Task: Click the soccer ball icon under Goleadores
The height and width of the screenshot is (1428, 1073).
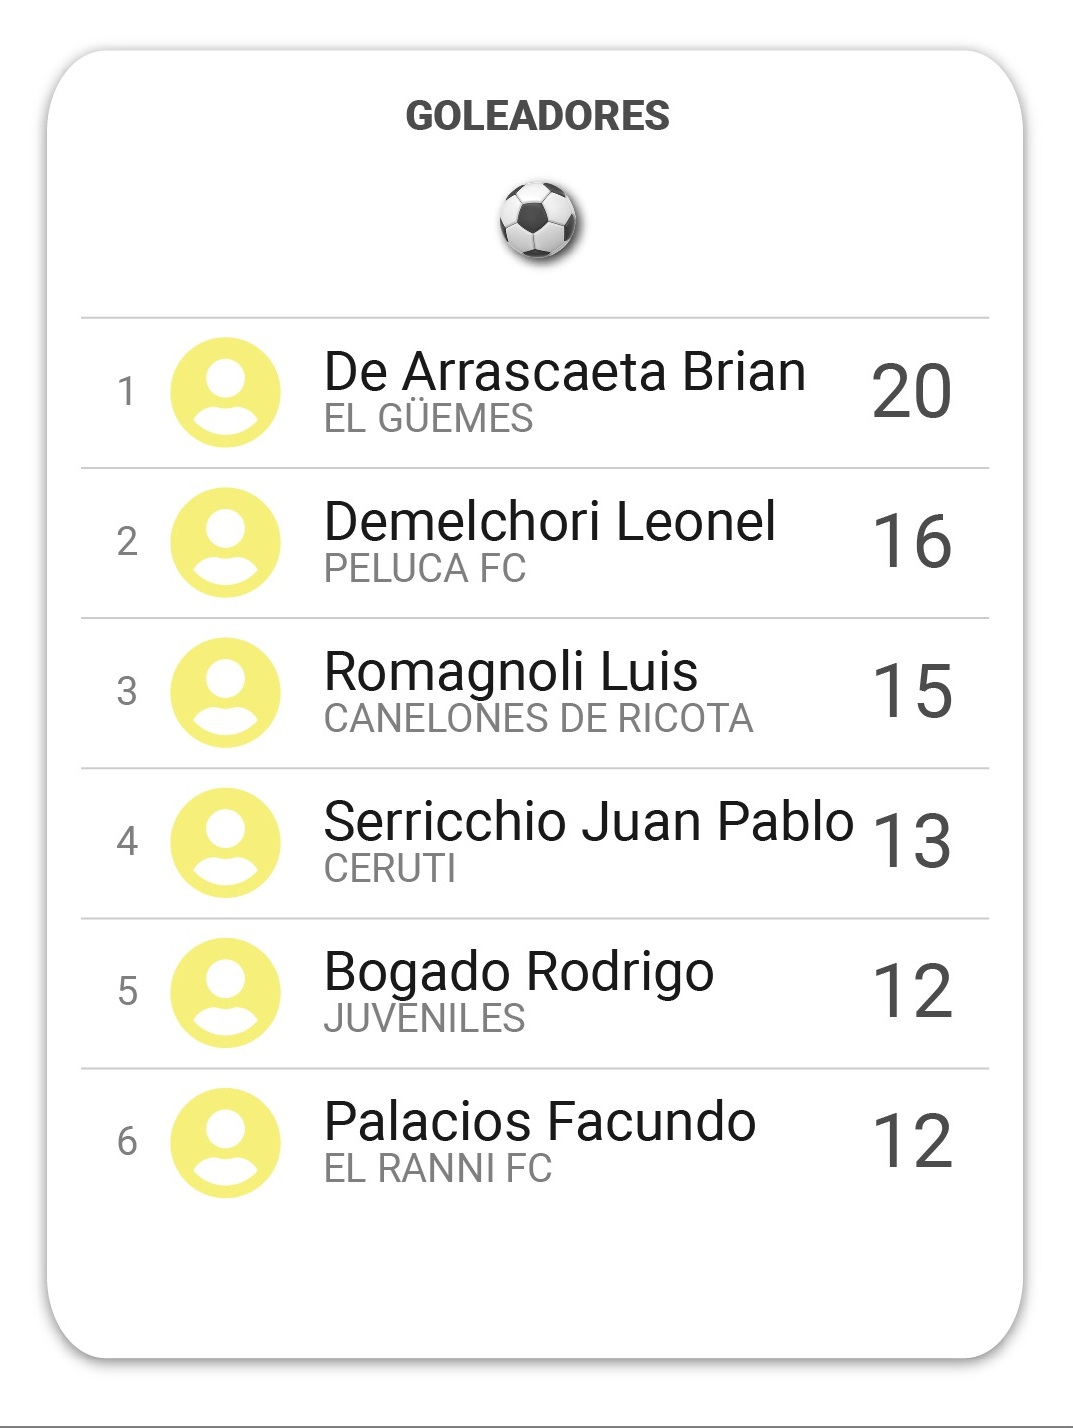Action: point(538,219)
